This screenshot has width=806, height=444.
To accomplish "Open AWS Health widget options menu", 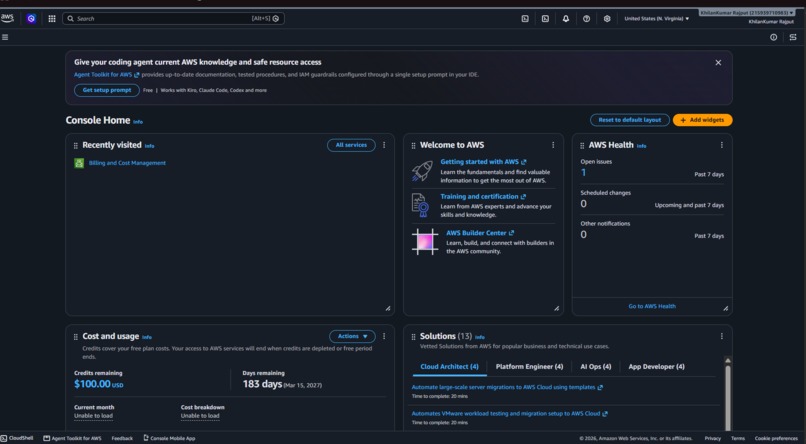I will coord(722,145).
